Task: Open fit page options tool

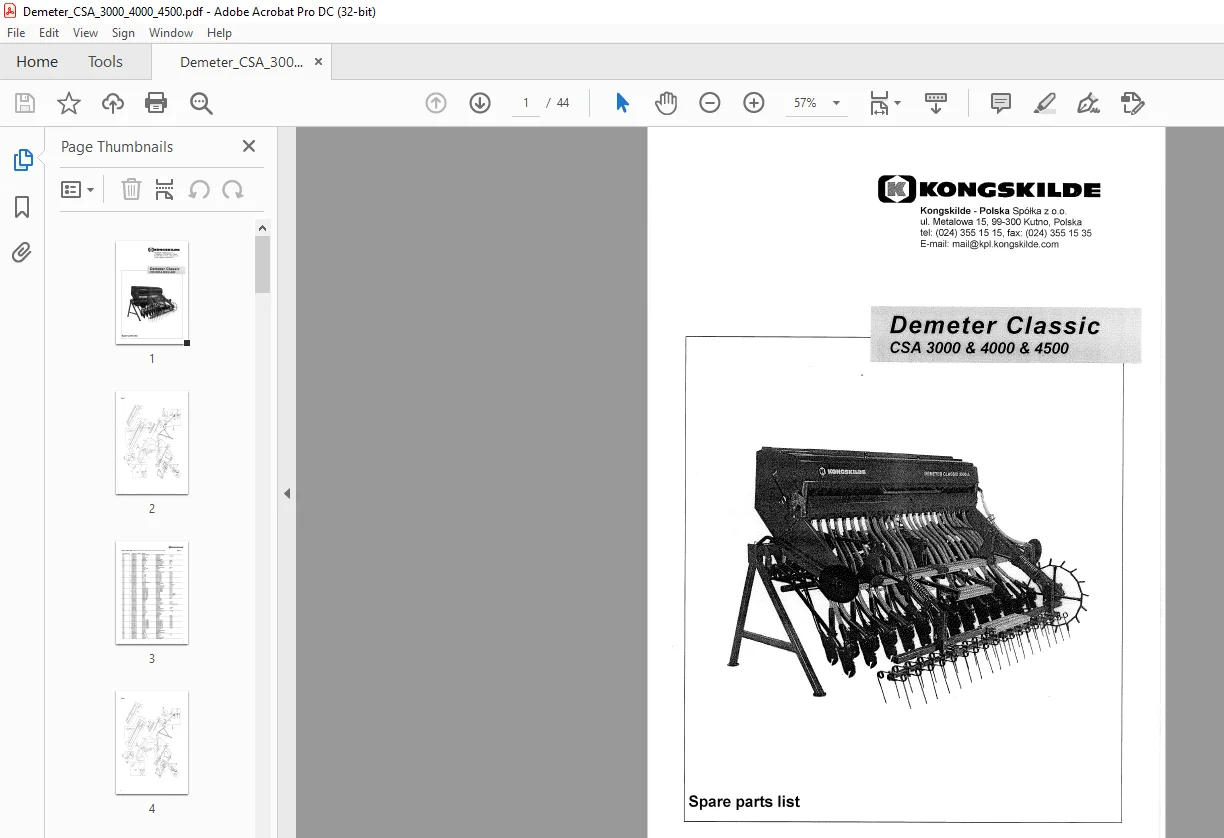Action: tap(879, 103)
